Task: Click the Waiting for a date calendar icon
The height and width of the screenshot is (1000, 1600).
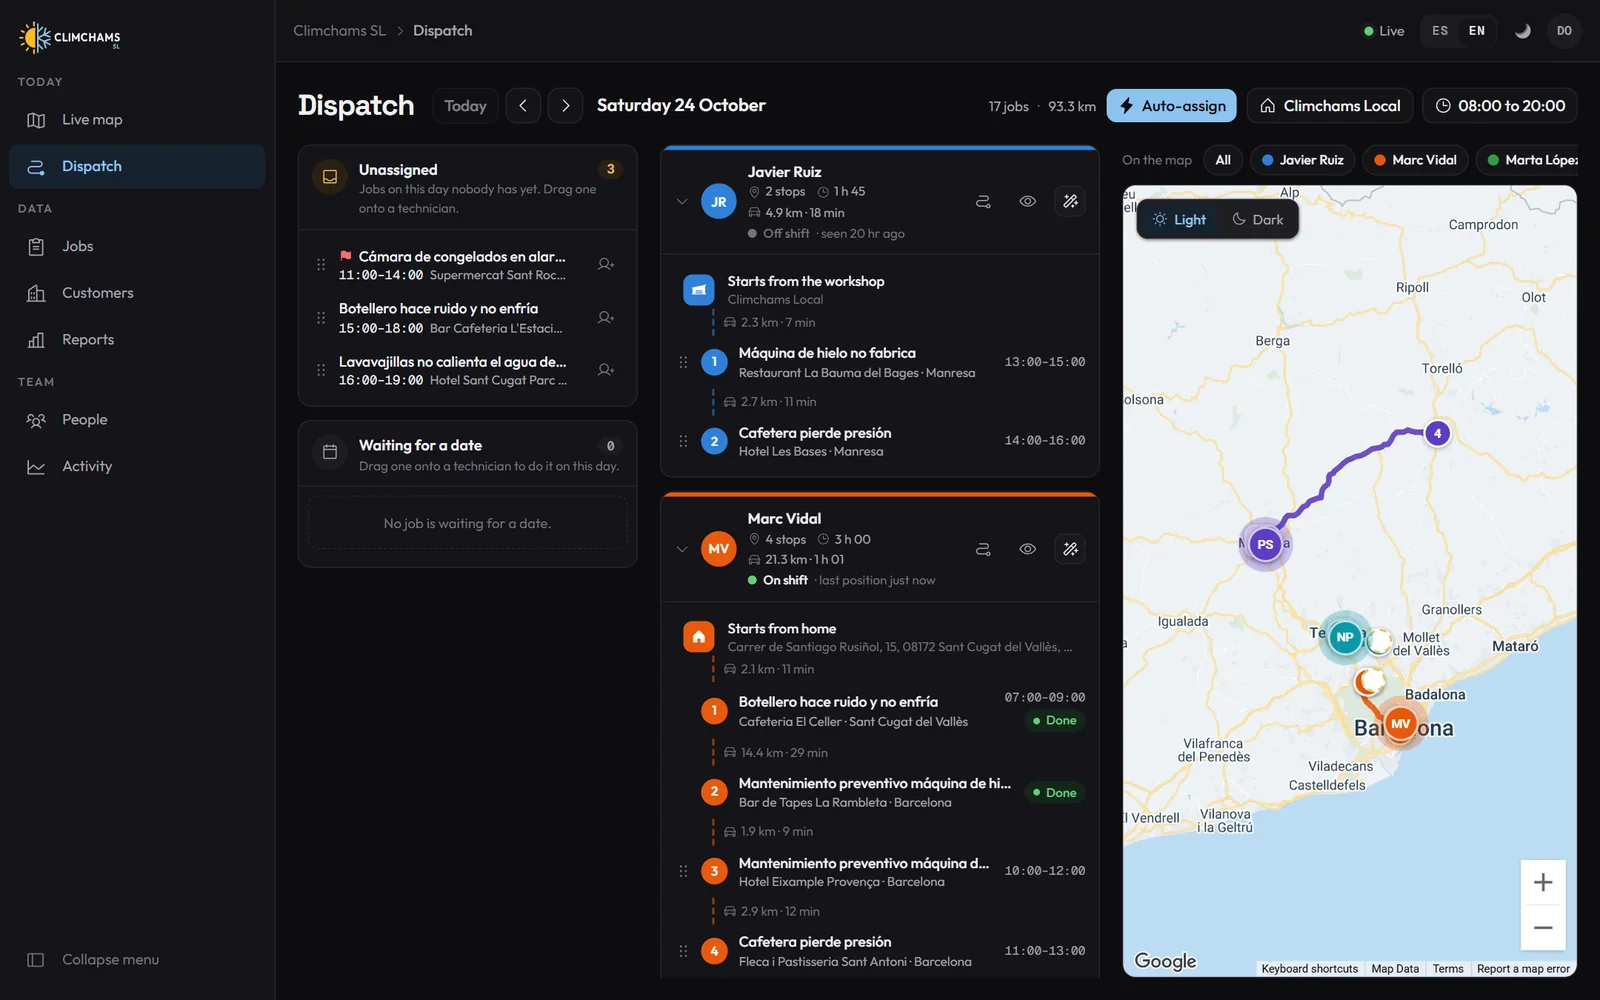Action: pyautogui.click(x=330, y=452)
